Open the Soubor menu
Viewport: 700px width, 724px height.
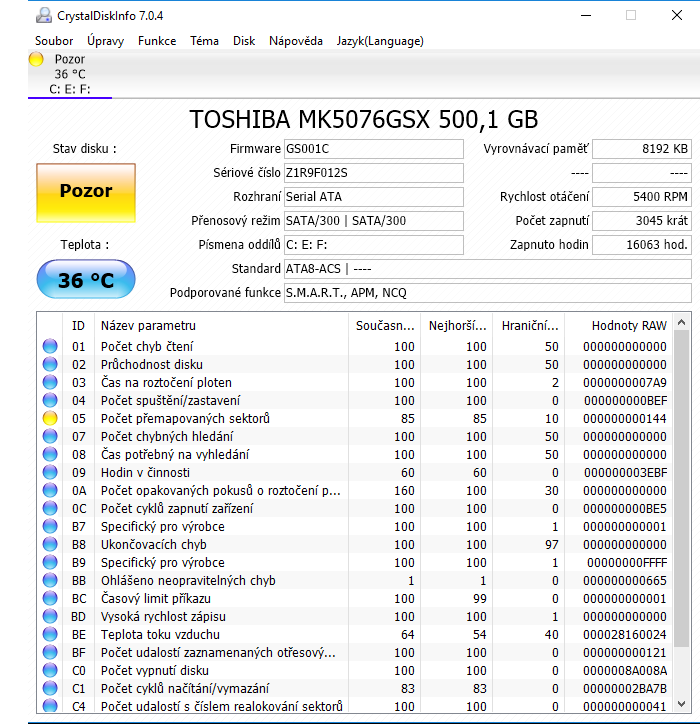click(54, 41)
